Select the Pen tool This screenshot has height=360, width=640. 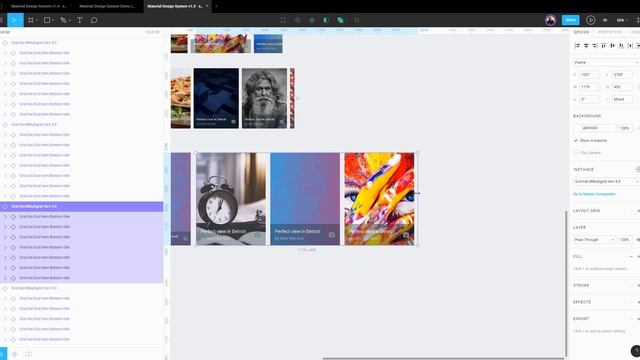coord(63,20)
